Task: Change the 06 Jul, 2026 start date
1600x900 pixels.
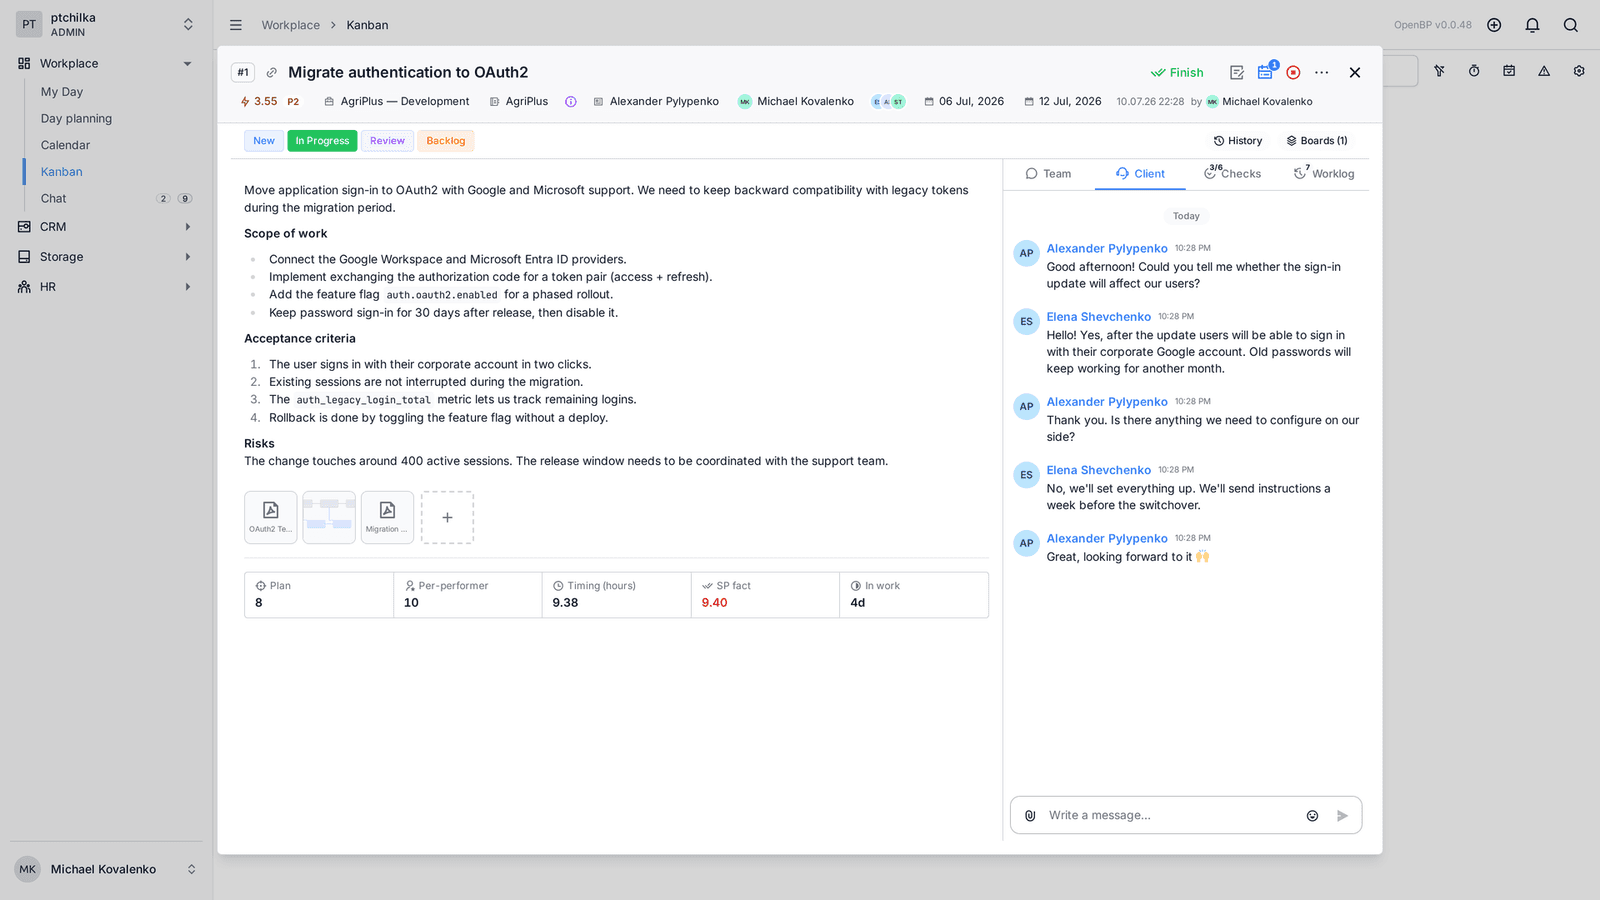Action: 964,102
